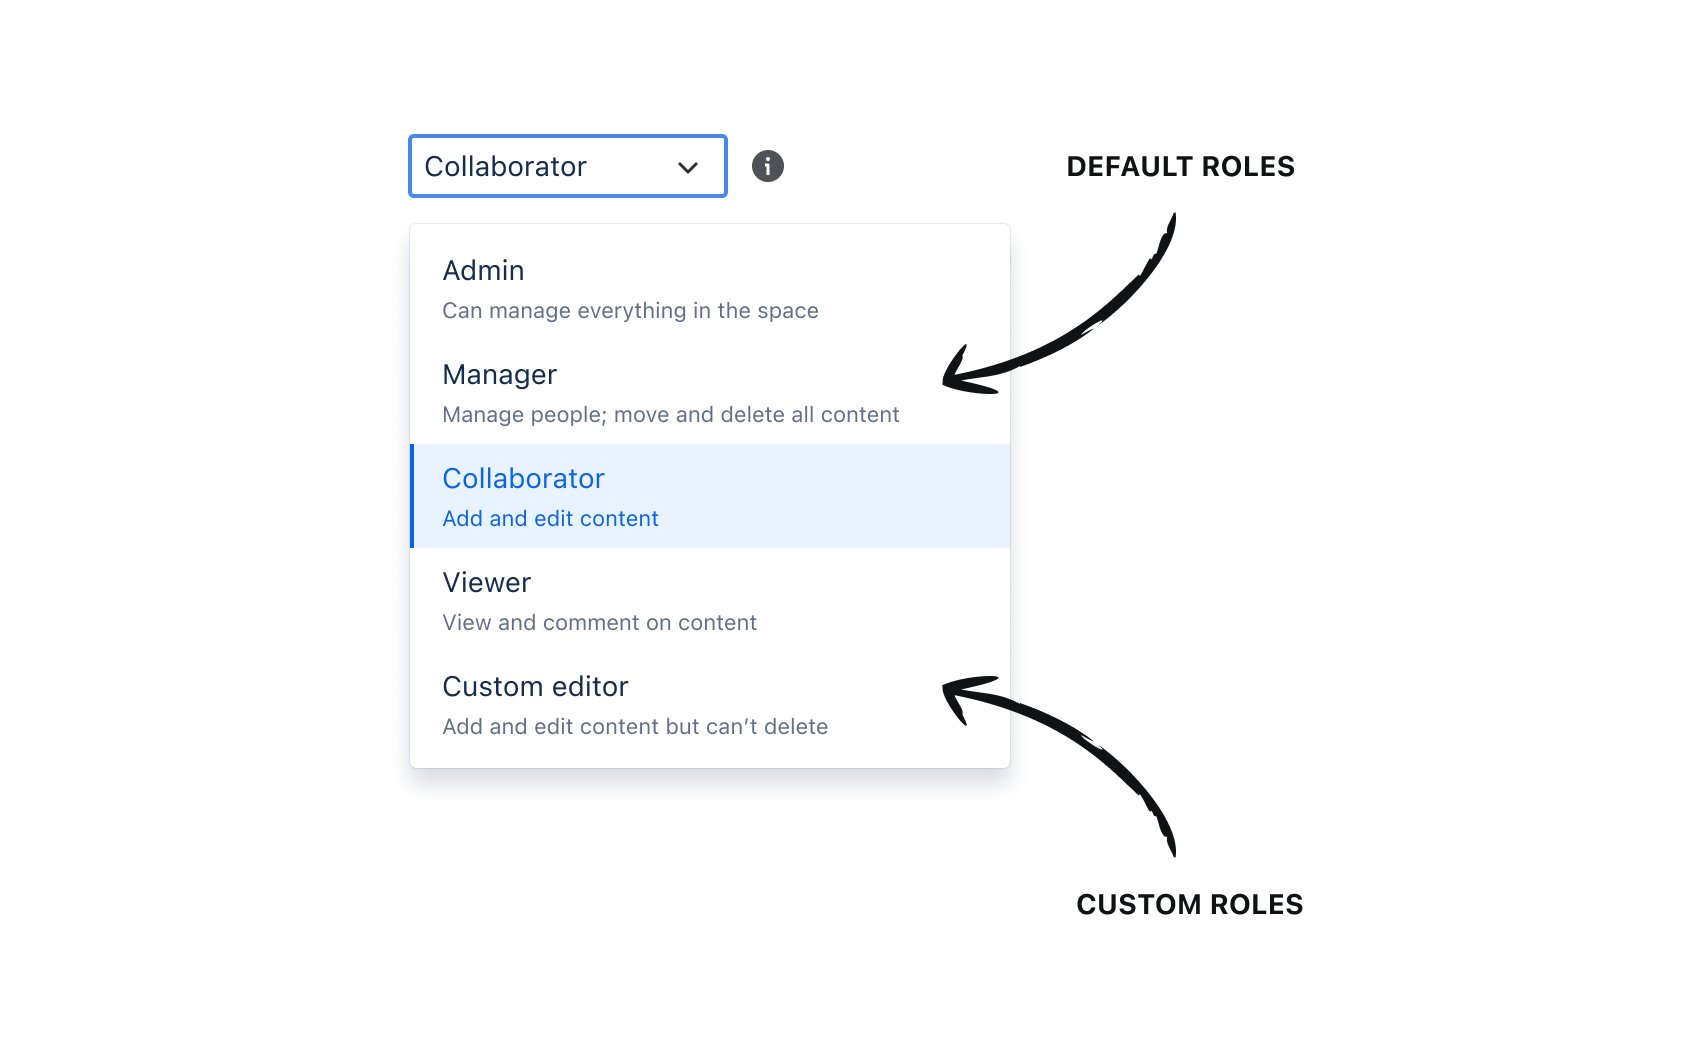Open the Collaborator role select box
This screenshot has width=1684, height=1042.
coord(568,166)
